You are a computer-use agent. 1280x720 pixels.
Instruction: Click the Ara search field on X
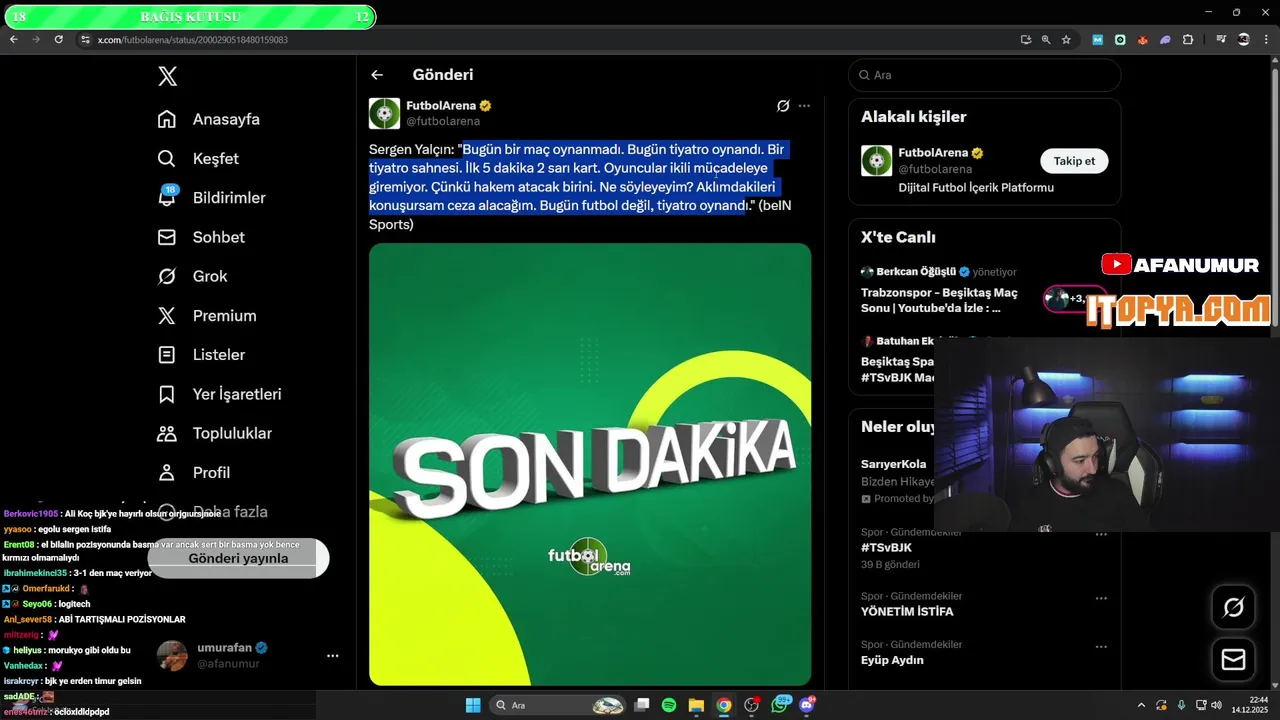pyautogui.click(x=985, y=75)
